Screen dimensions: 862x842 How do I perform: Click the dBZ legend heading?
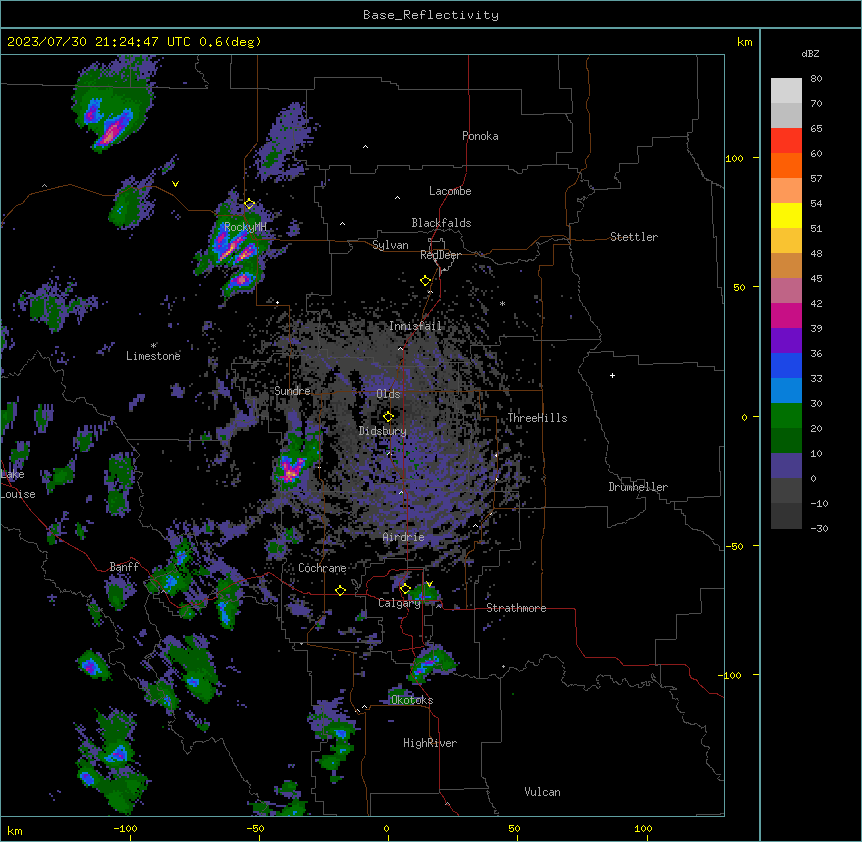point(810,53)
